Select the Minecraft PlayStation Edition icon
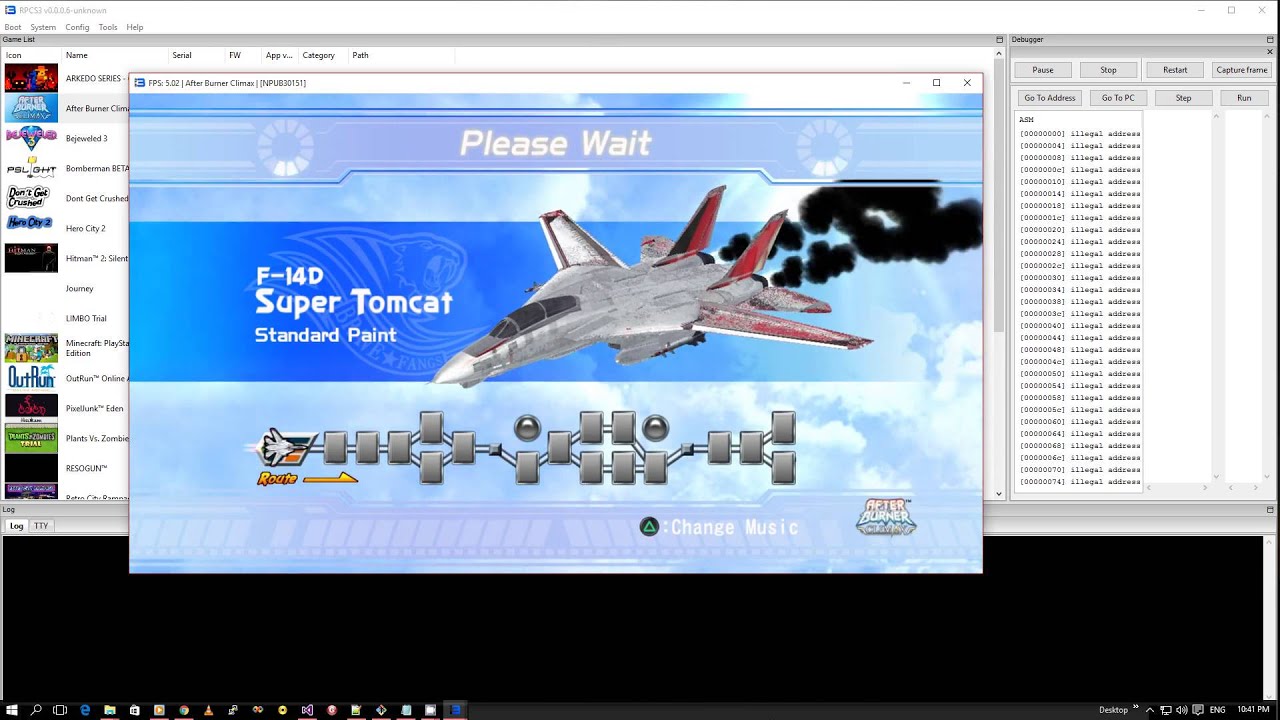 pos(31,348)
